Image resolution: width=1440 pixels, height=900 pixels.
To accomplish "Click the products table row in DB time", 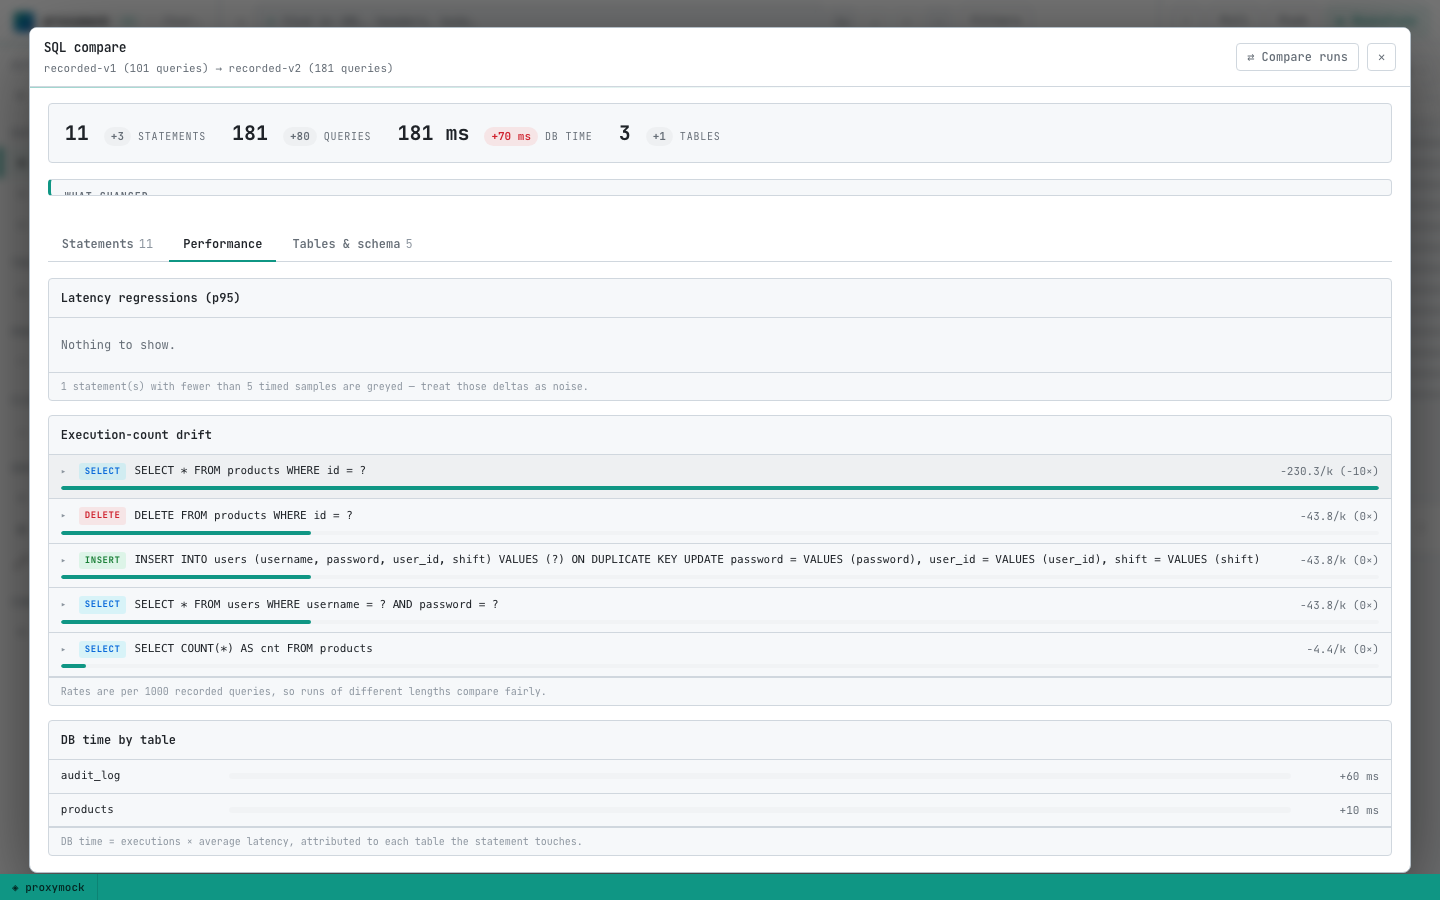I will click(x=720, y=810).
